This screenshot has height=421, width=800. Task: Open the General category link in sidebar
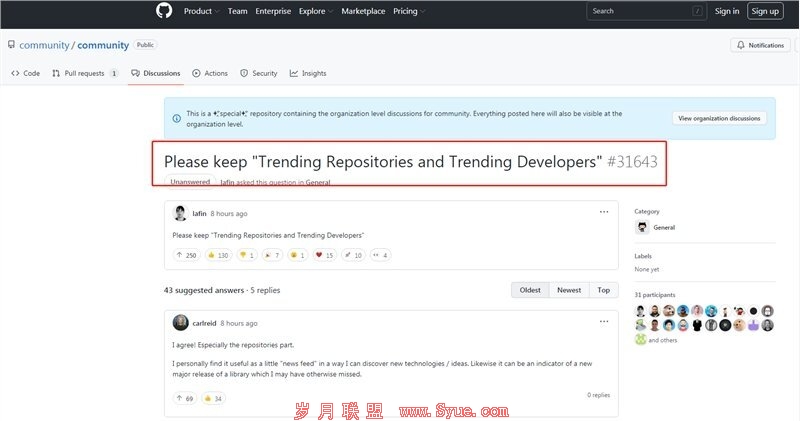(664, 228)
